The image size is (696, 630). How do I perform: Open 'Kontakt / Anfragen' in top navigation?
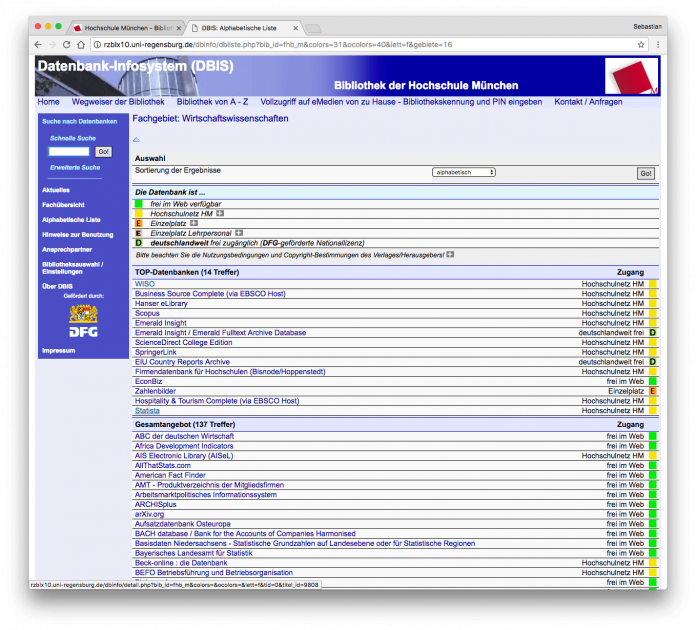click(588, 102)
